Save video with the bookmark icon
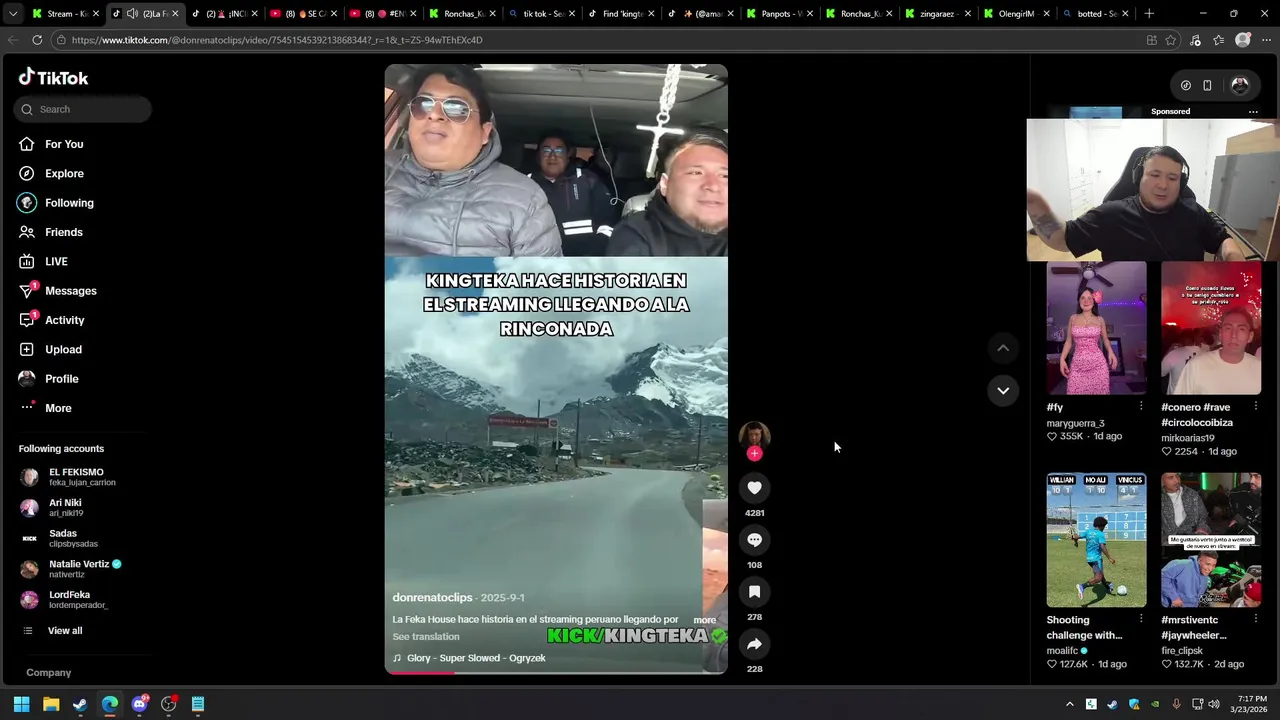 754,592
